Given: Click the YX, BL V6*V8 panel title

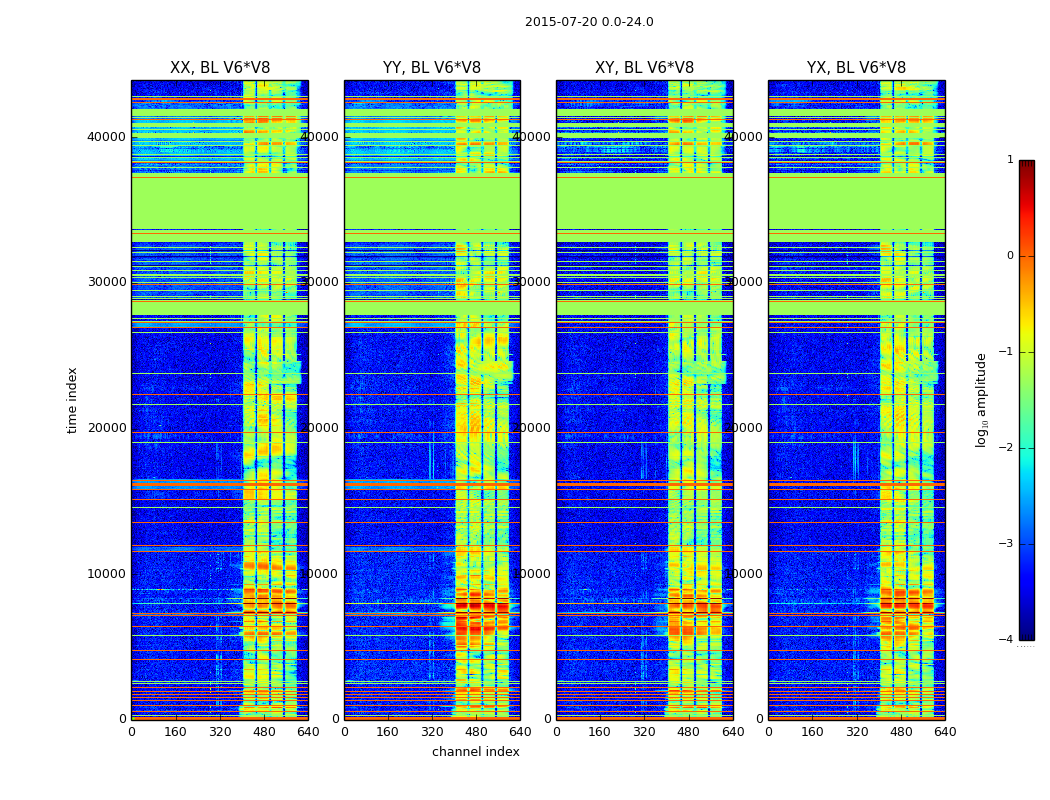Looking at the screenshot, I should 856,68.
